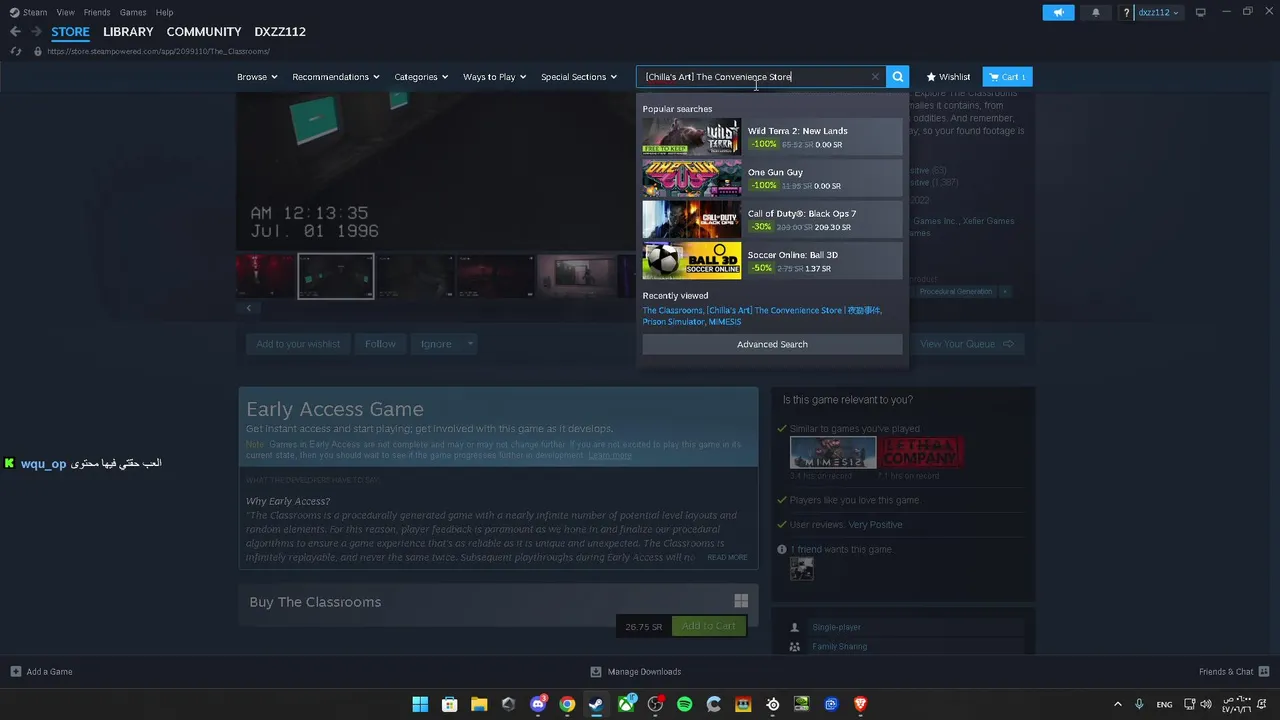Open the Steam menu
This screenshot has height=720, width=1280.
click(x=28, y=12)
